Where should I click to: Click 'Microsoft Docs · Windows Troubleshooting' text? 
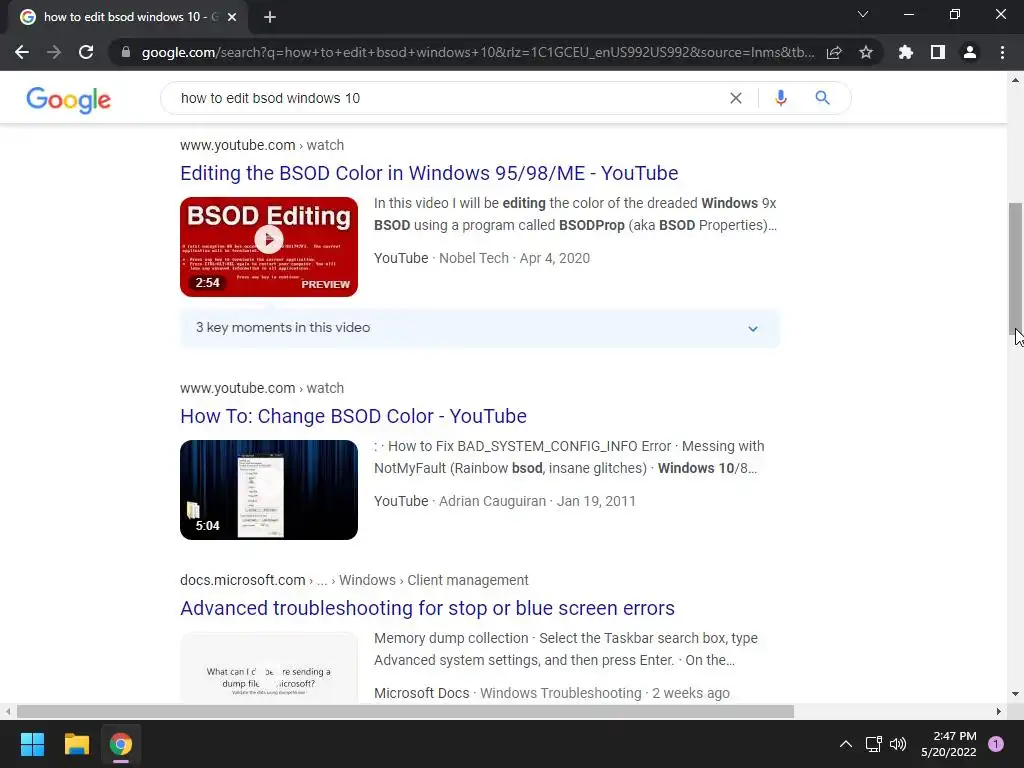pyautogui.click(x=508, y=693)
